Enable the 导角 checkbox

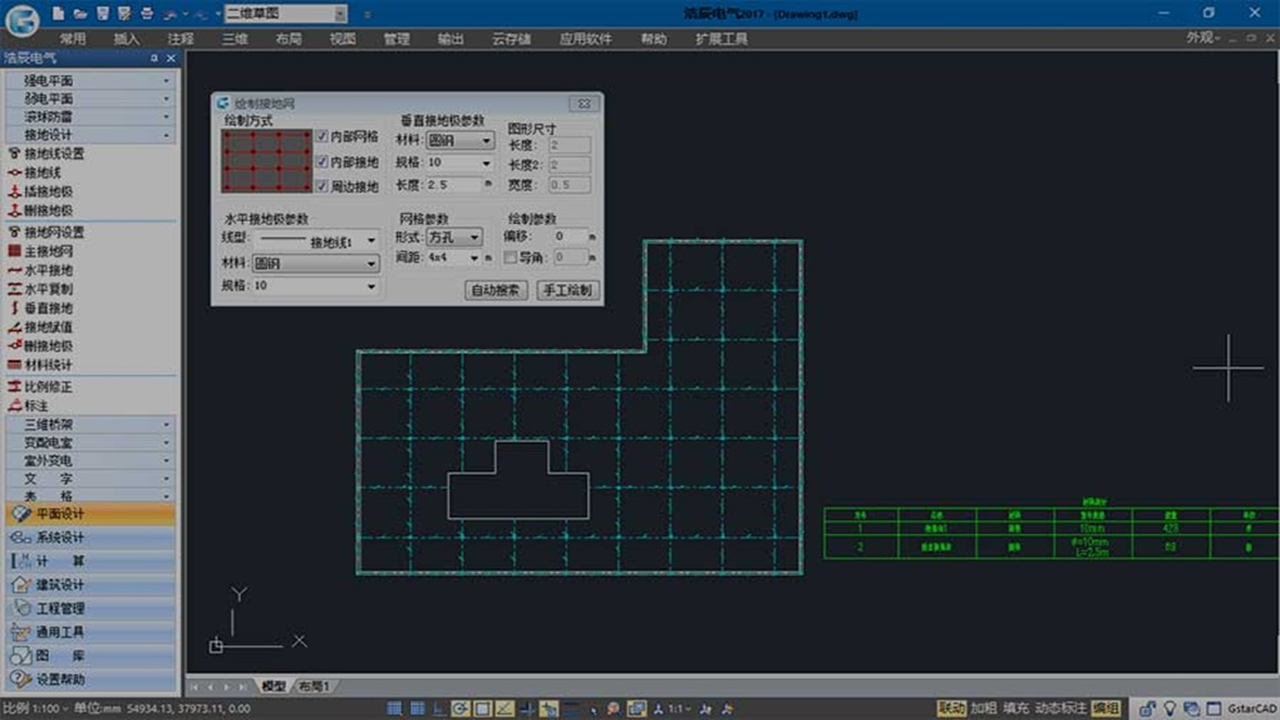tap(511, 257)
